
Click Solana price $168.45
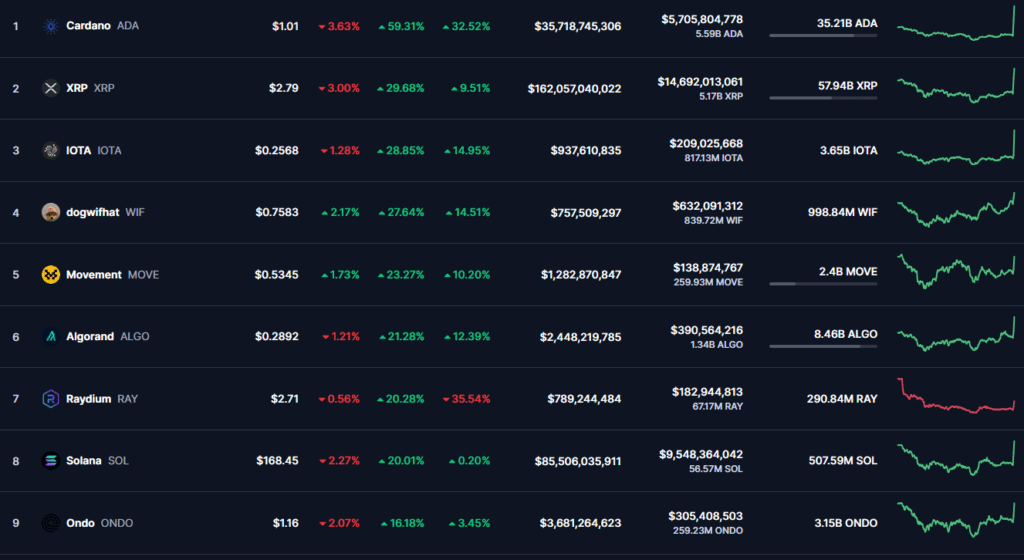click(278, 461)
